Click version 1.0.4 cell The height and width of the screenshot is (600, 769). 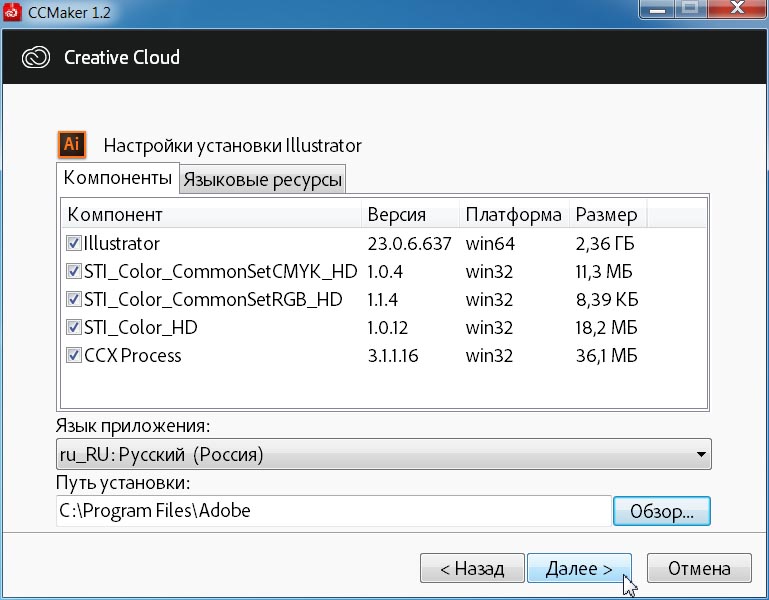(385, 271)
